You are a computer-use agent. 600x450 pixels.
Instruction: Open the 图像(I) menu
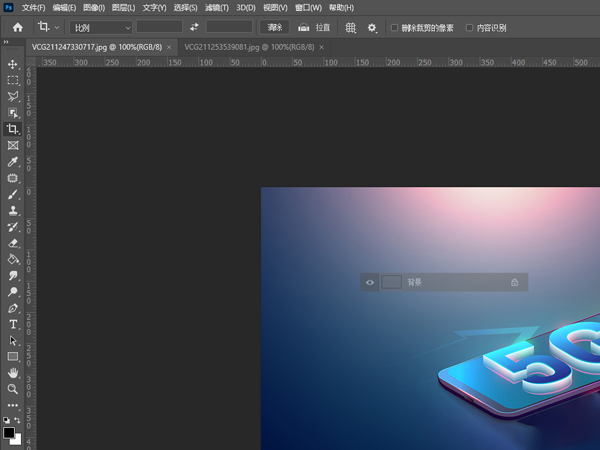[93, 8]
